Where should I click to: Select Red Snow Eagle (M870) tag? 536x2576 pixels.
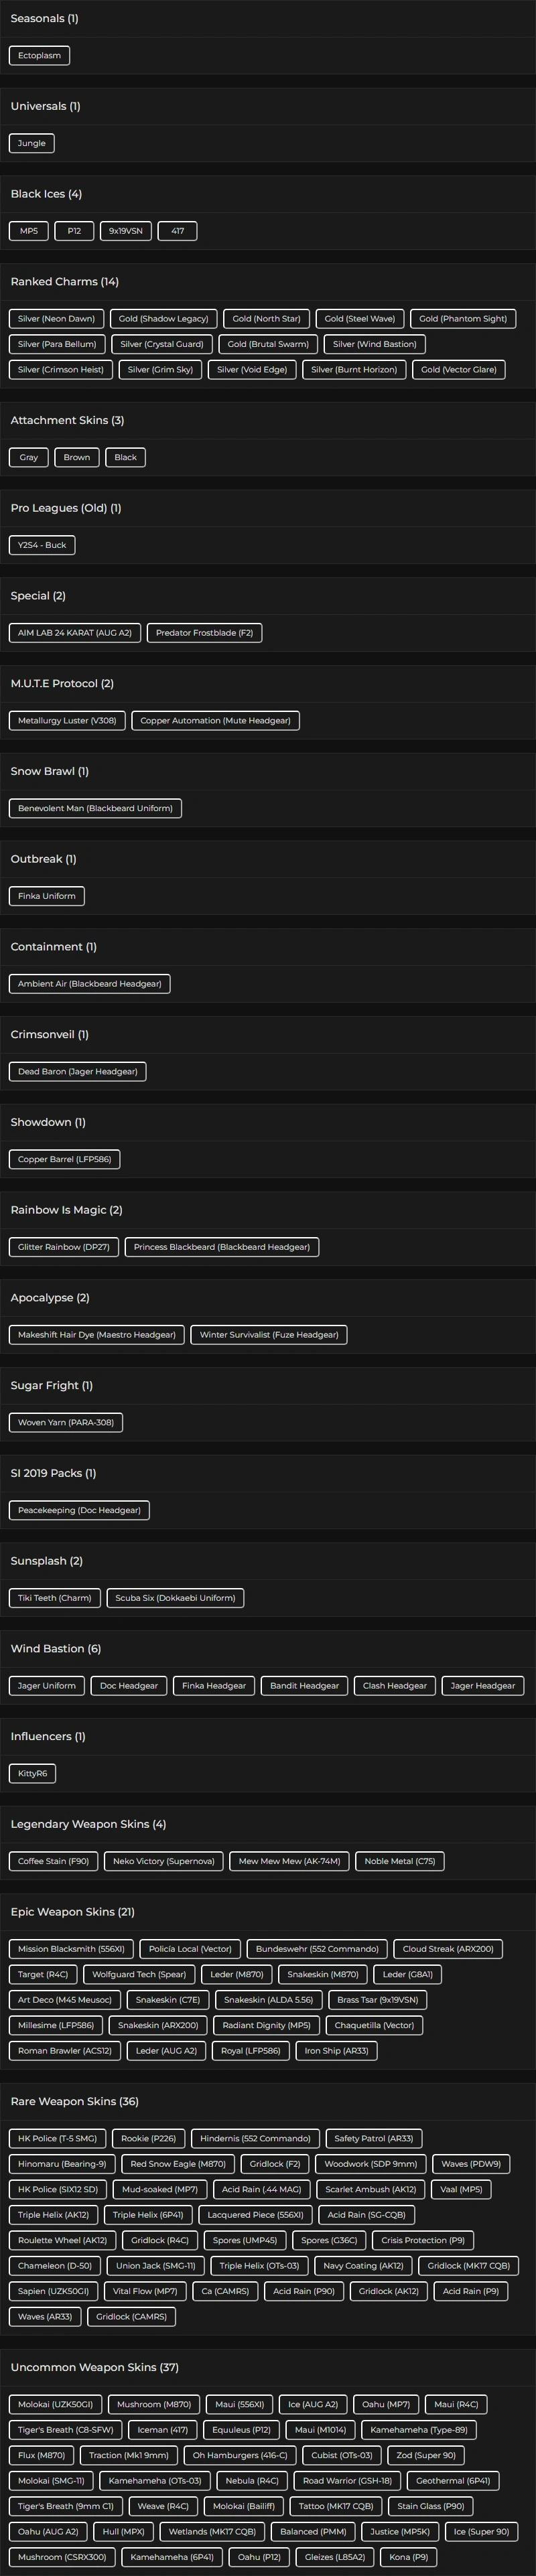(178, 2164)
